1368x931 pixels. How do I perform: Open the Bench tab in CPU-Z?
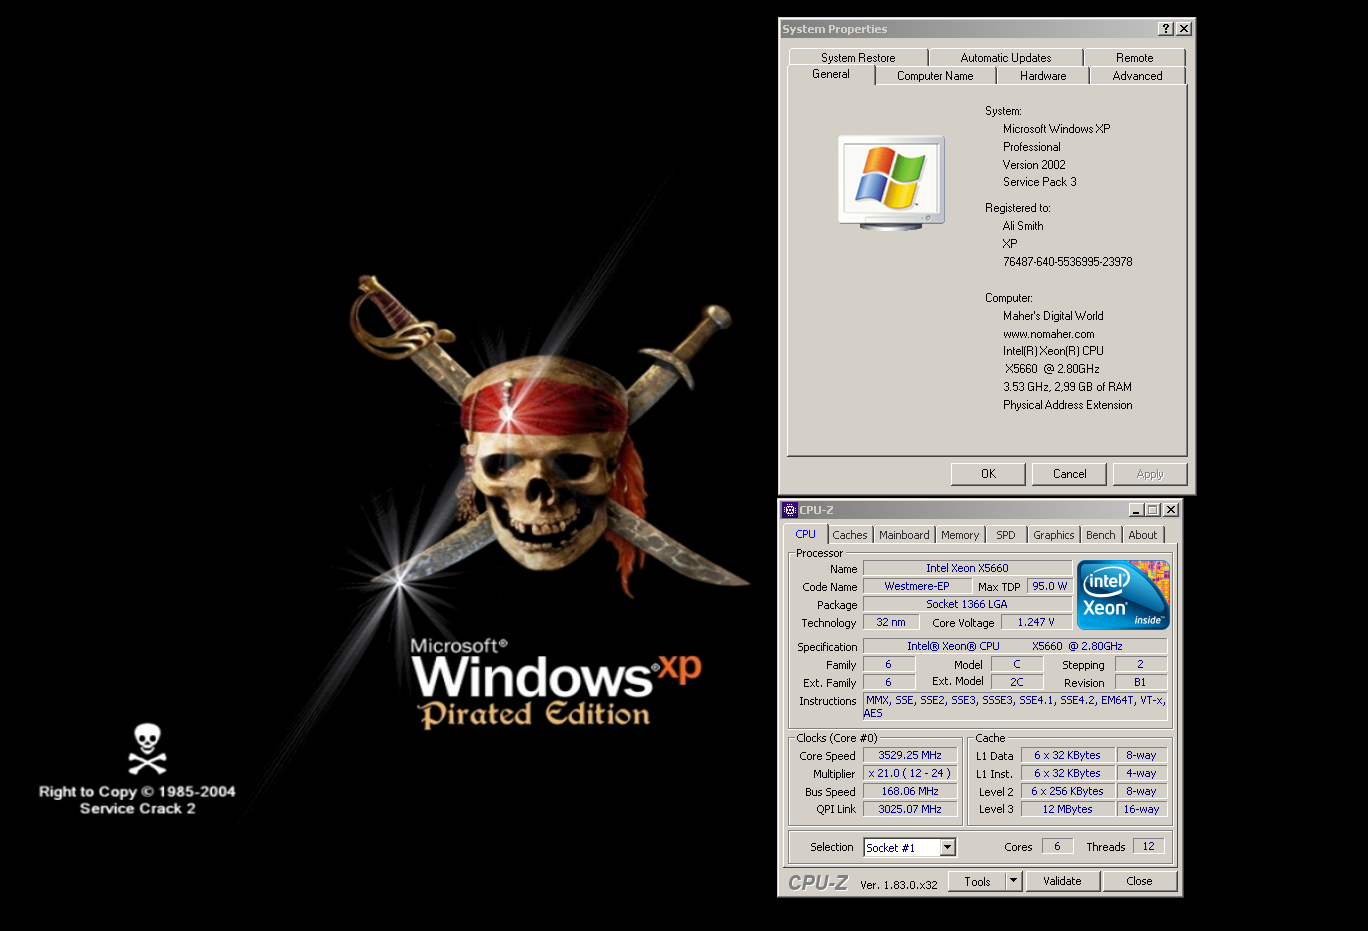[1101, 535]
